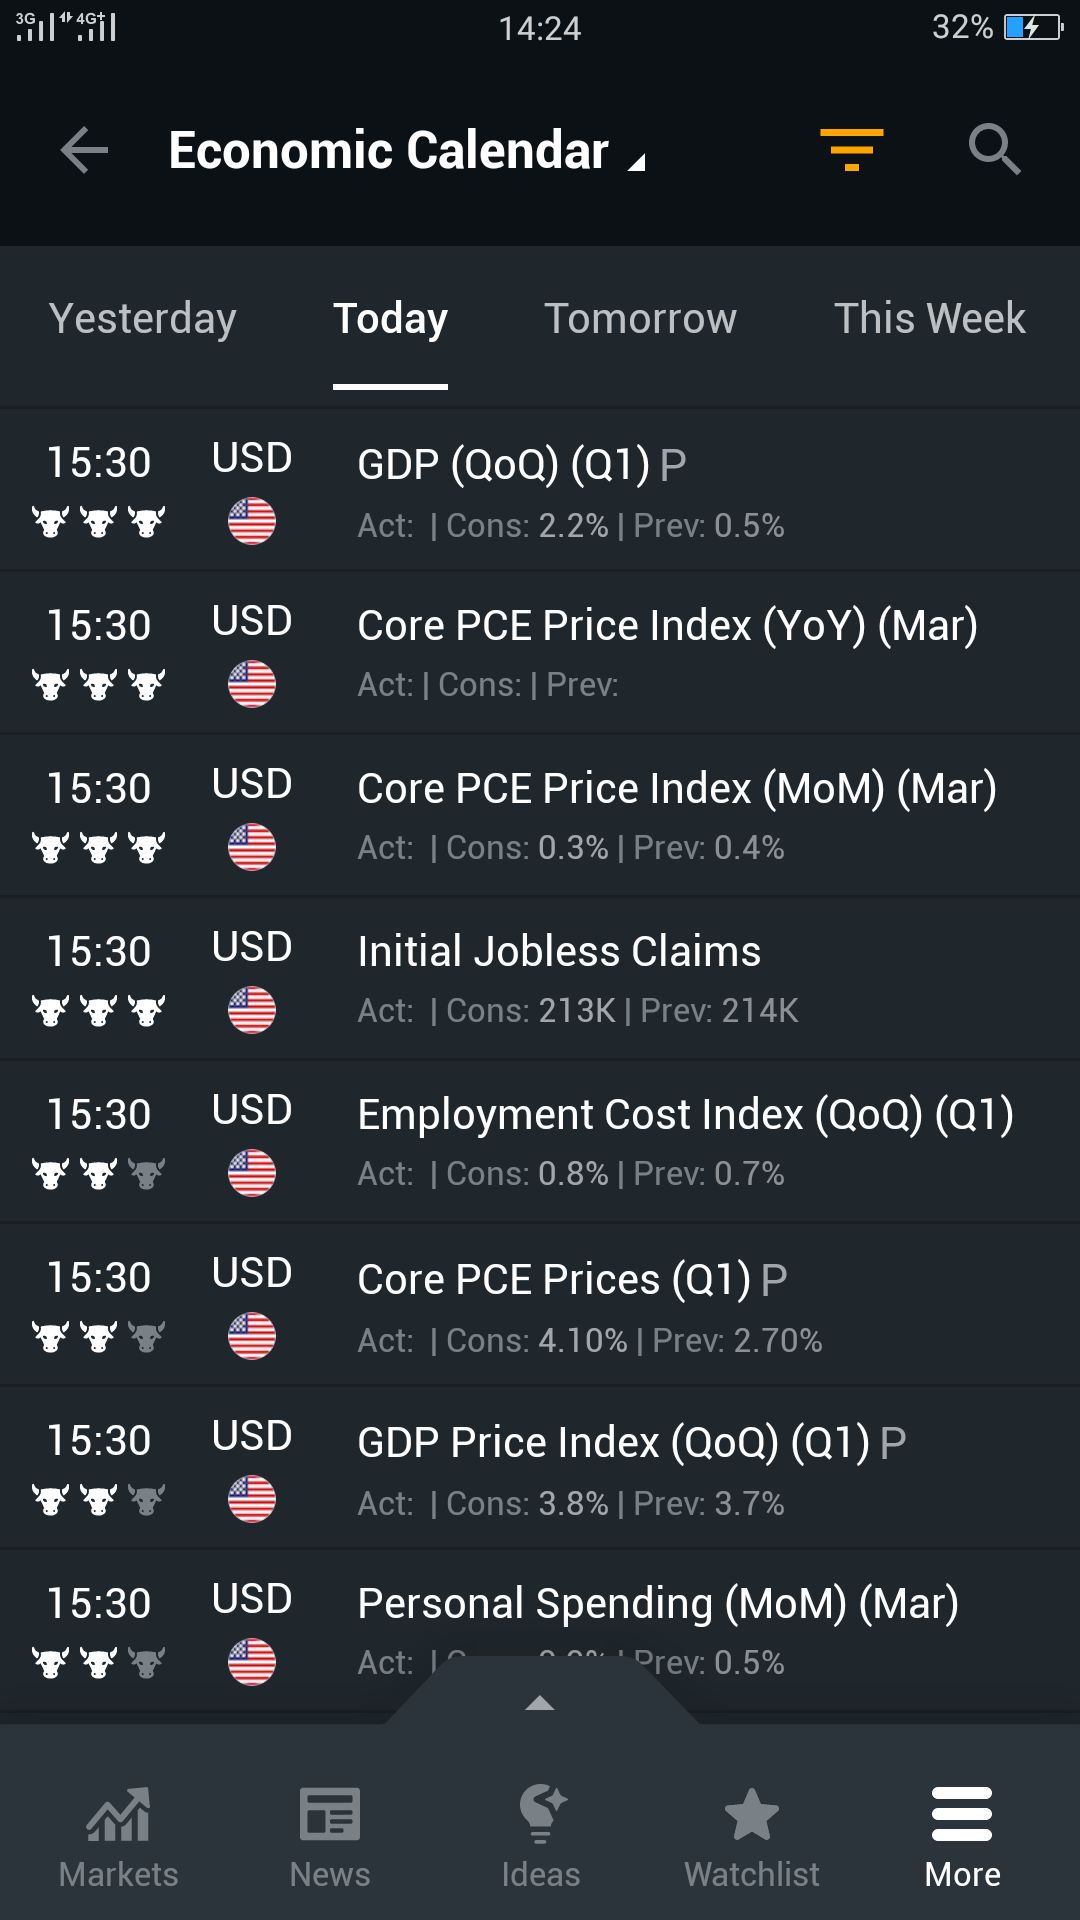Open the orange filter icon
This screenshot has width=1080, height=1920.
click(851, 150)
